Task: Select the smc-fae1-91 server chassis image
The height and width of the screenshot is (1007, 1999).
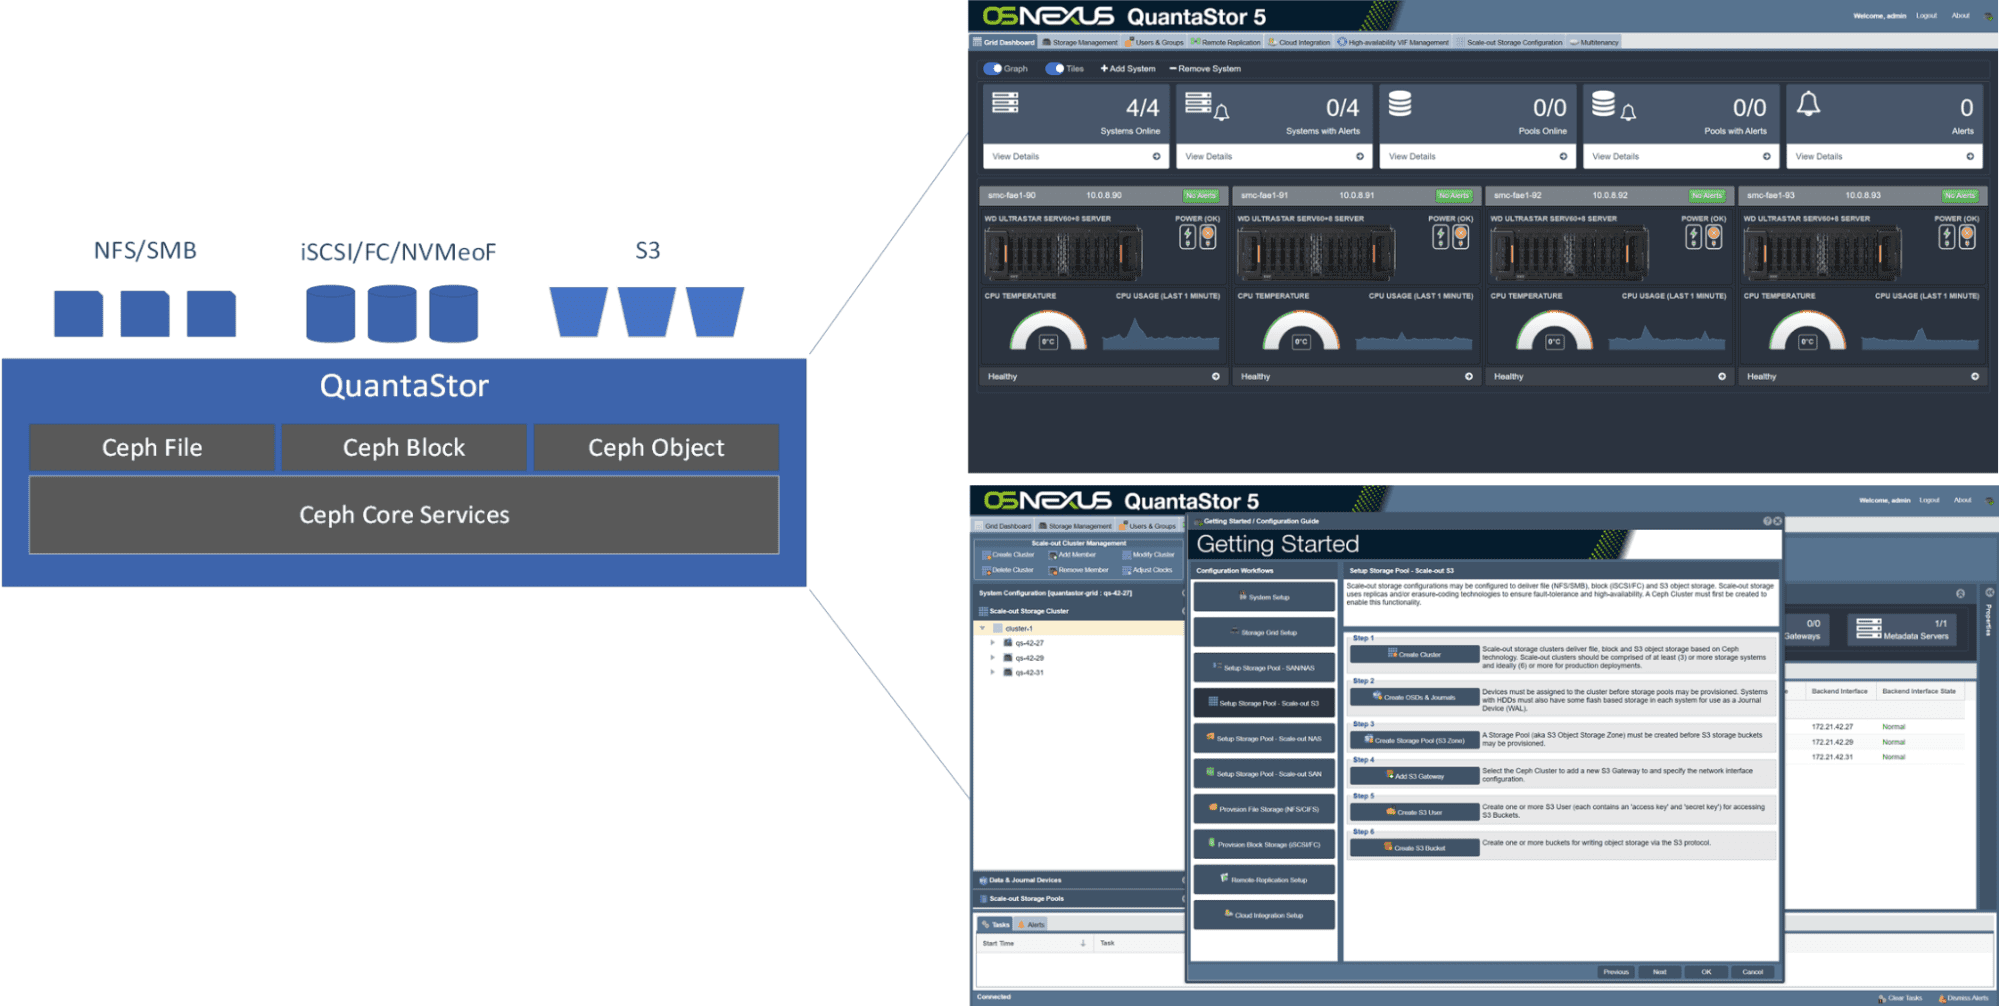Action: (x=1316, y=254)
